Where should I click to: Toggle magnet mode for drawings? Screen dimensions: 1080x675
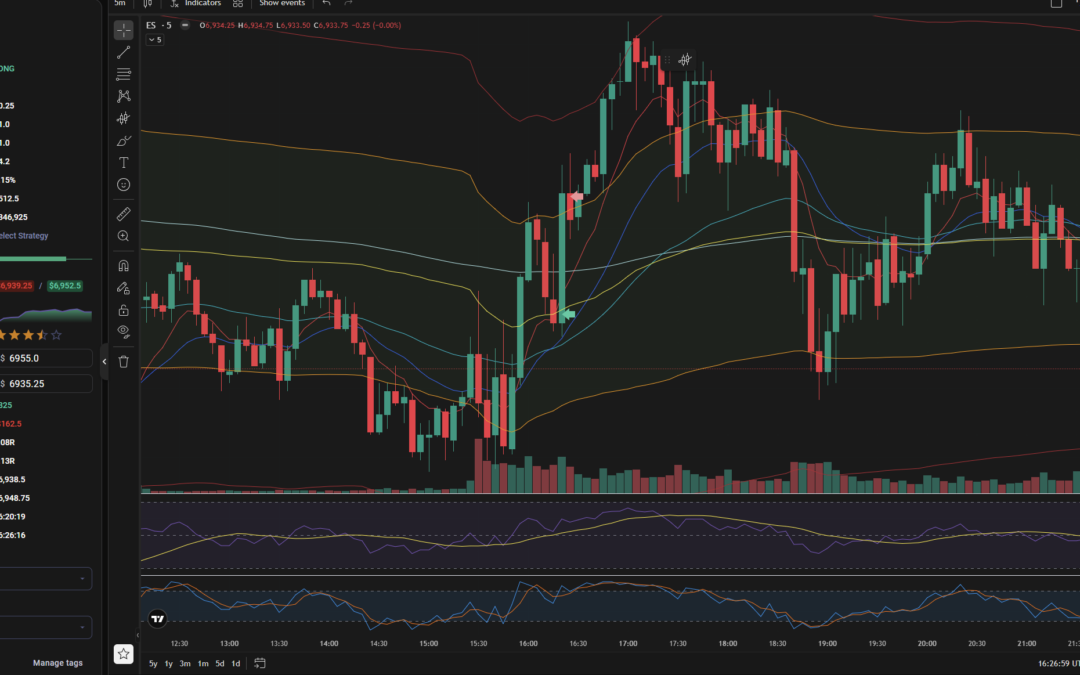point(123,266)
